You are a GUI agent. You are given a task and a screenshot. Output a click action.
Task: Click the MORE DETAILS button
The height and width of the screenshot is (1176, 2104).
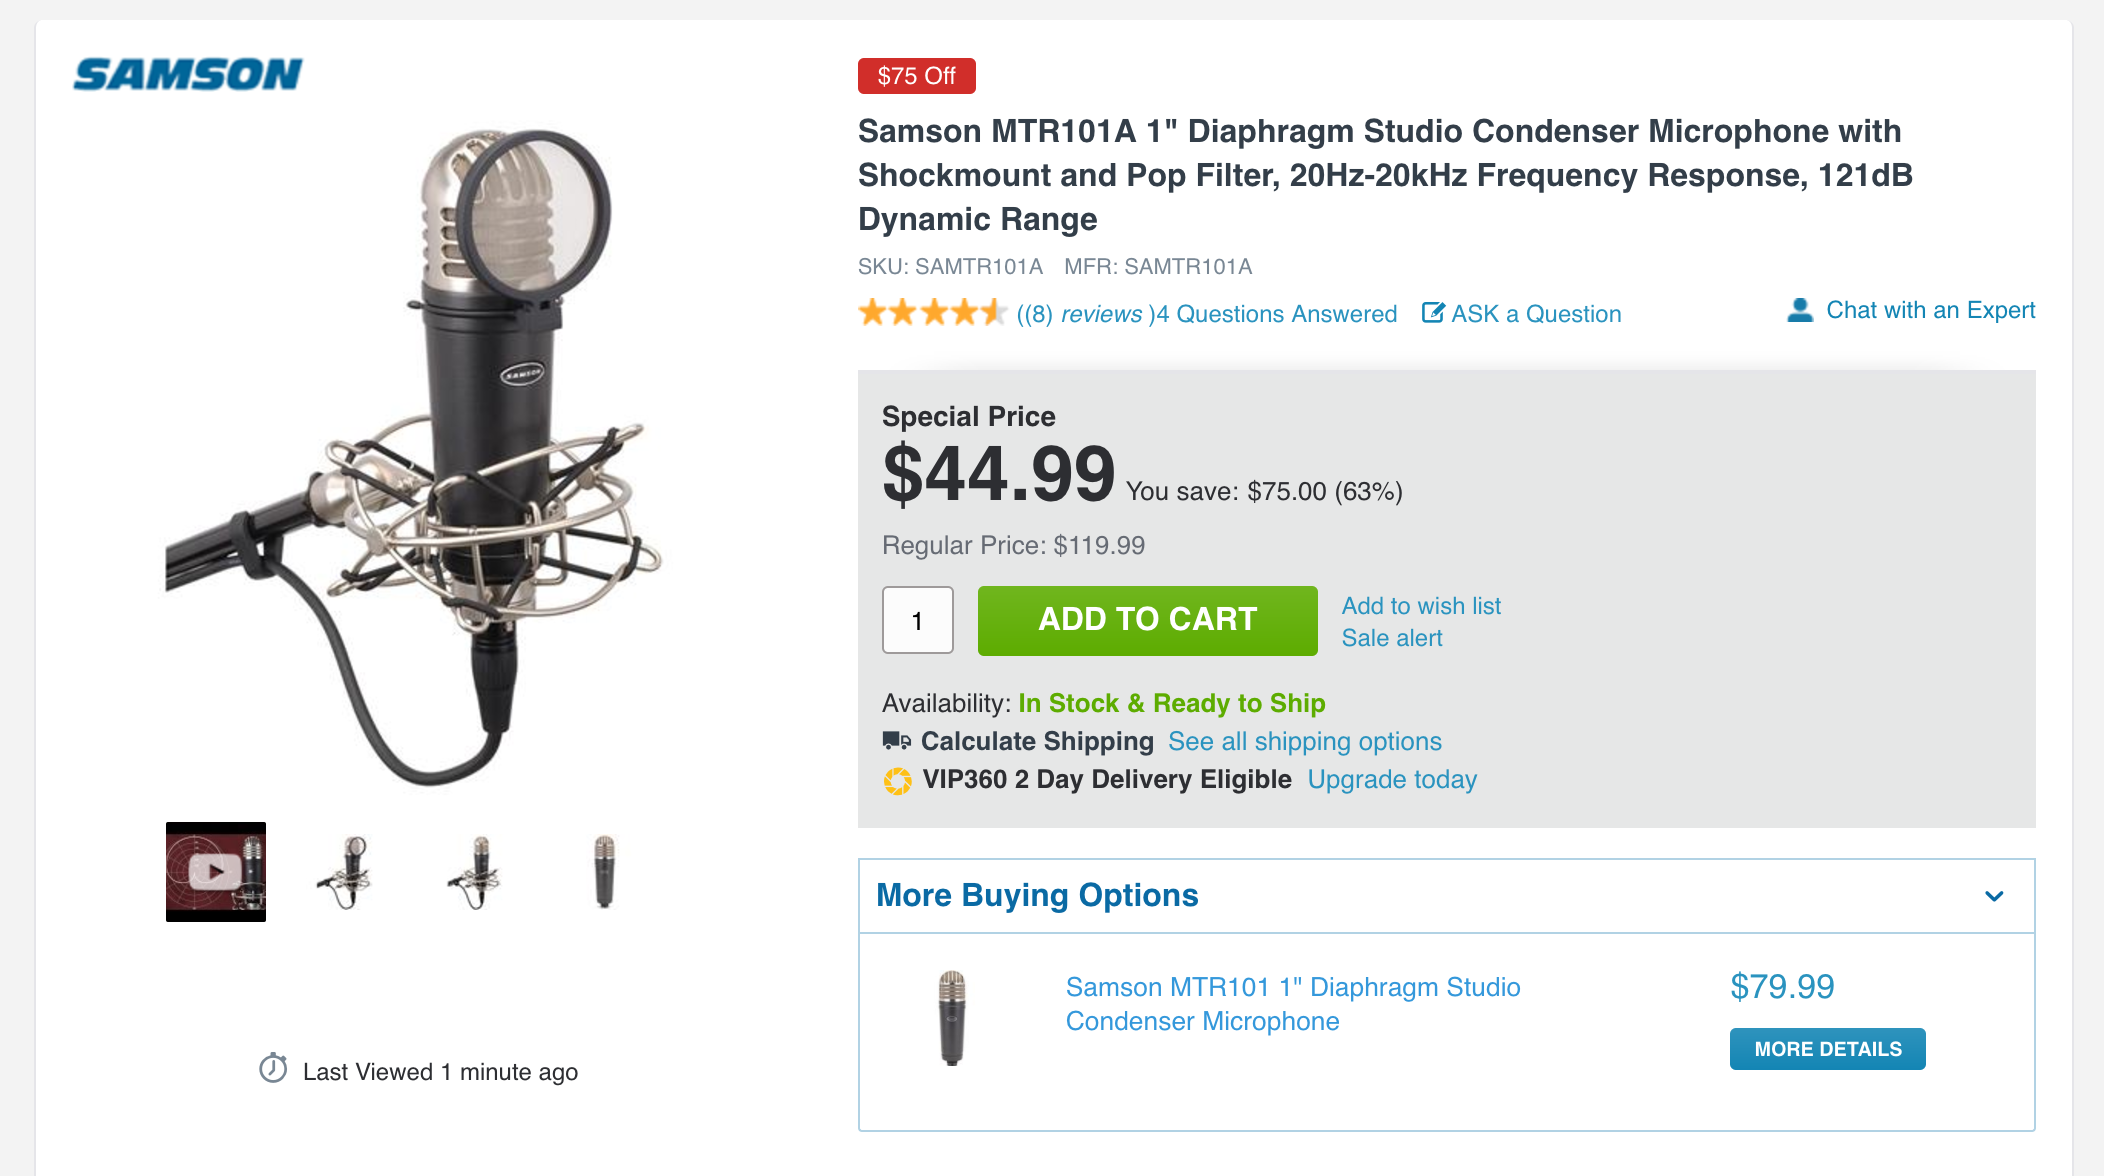point(1828,1049)
